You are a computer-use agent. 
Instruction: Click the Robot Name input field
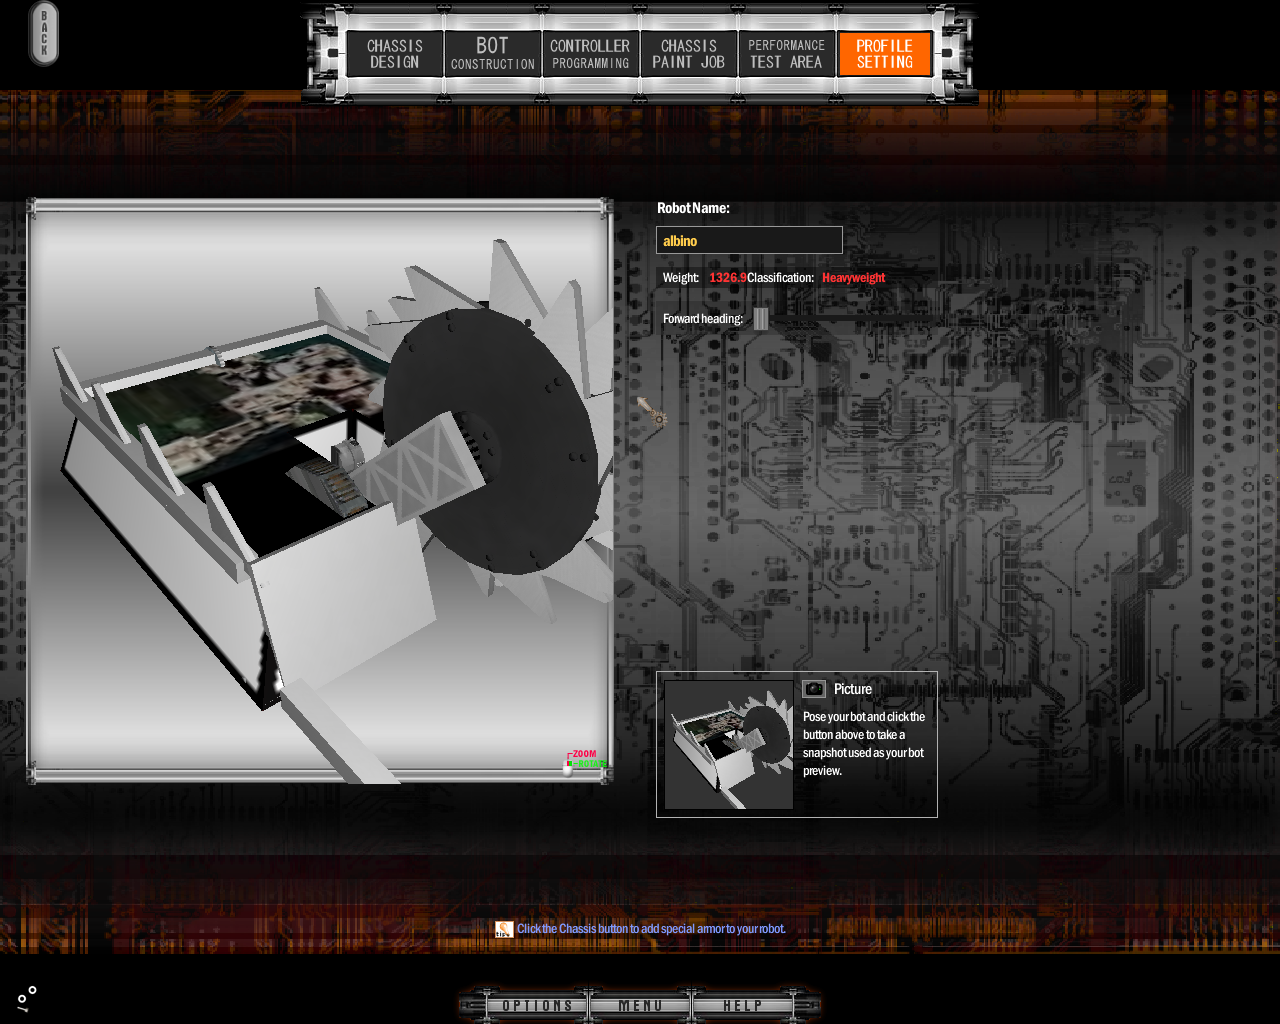pos(749,240)
